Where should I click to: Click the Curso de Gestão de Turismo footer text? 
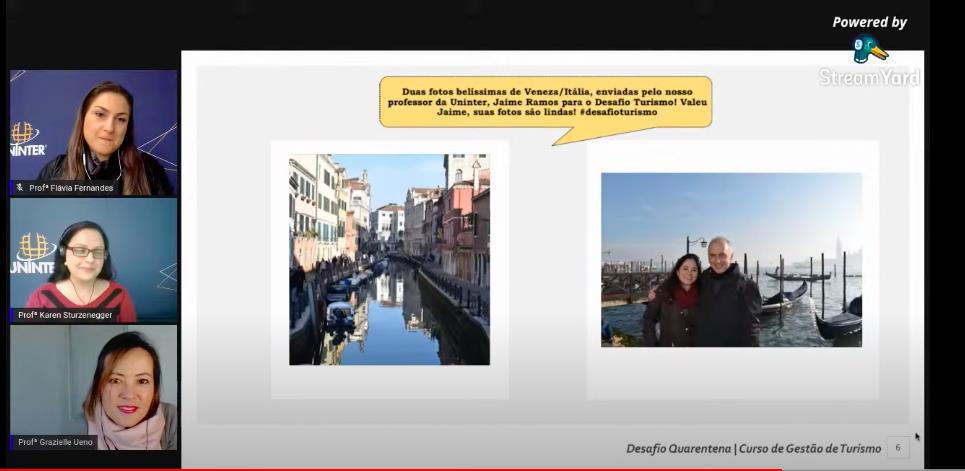tap(811, 449)
